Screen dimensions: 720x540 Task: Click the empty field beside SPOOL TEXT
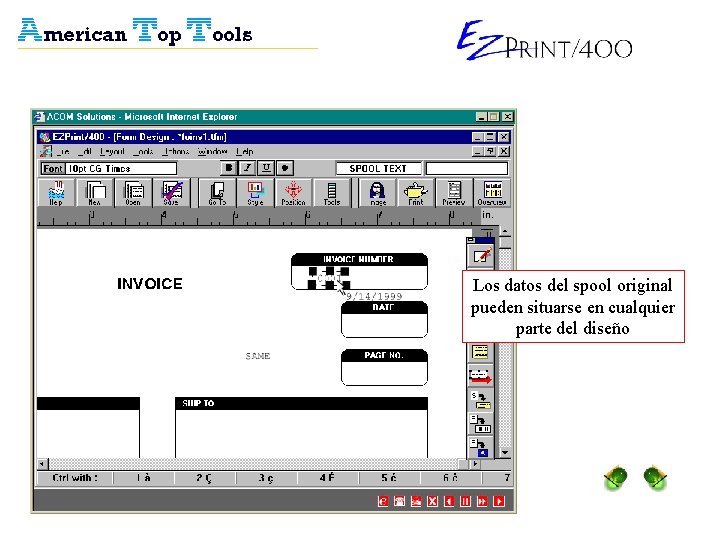click(467, 169)
